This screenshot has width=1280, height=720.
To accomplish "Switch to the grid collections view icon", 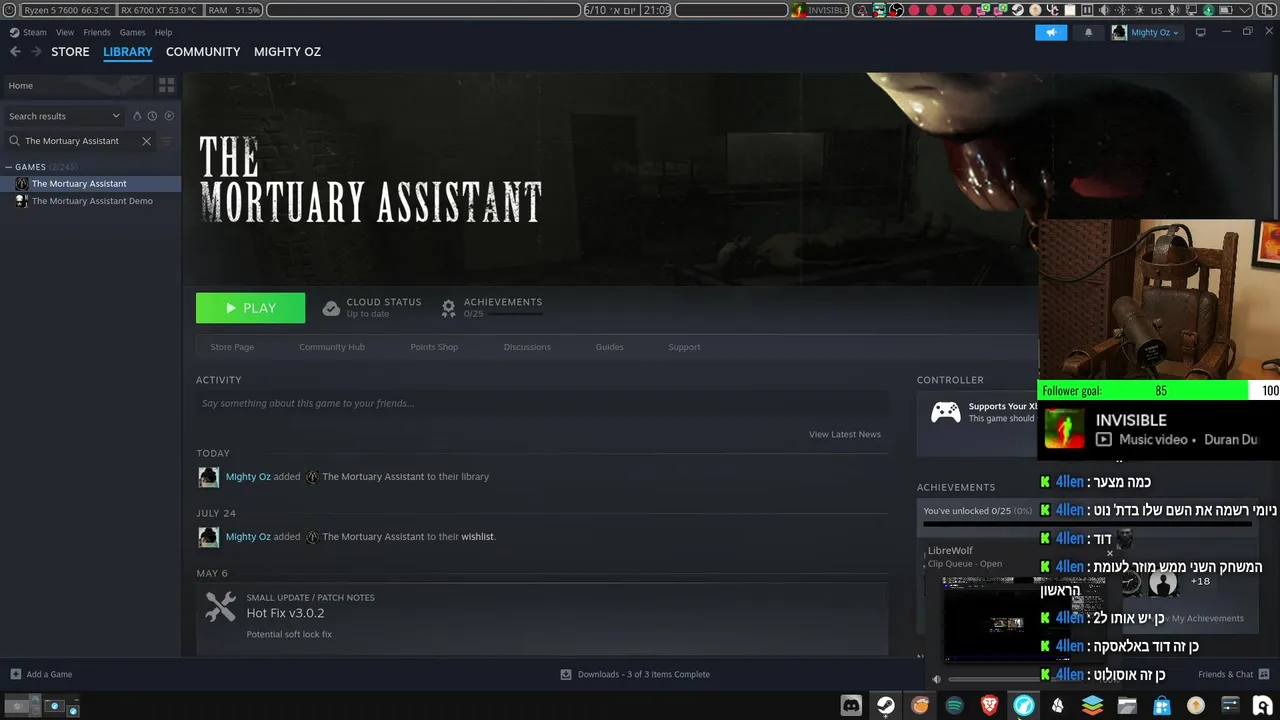I will 166,86.
